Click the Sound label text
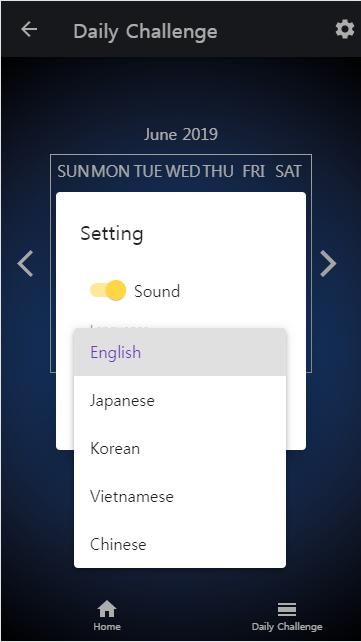The height and width of the screenshot is (642, 361). pos(157,291)
